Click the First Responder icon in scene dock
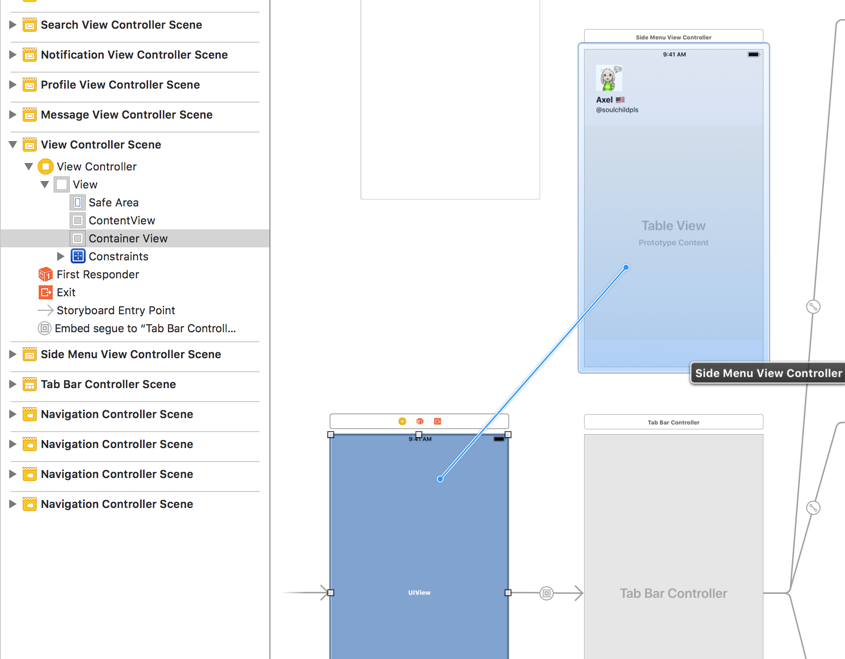 pos(420,422)
